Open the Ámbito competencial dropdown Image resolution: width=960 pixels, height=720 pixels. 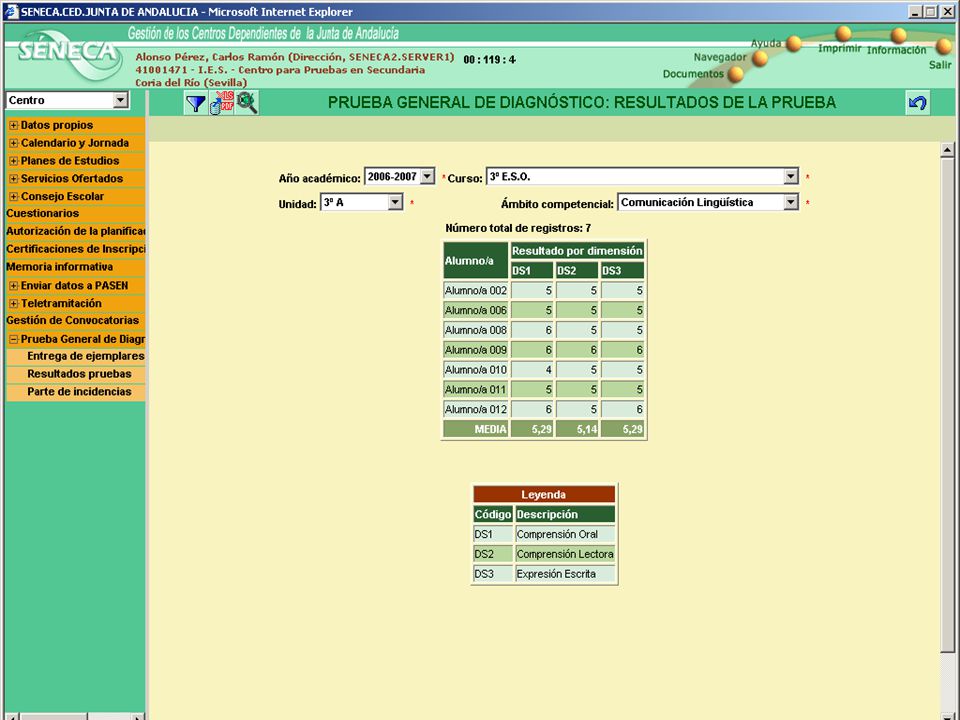click(791, 202)
